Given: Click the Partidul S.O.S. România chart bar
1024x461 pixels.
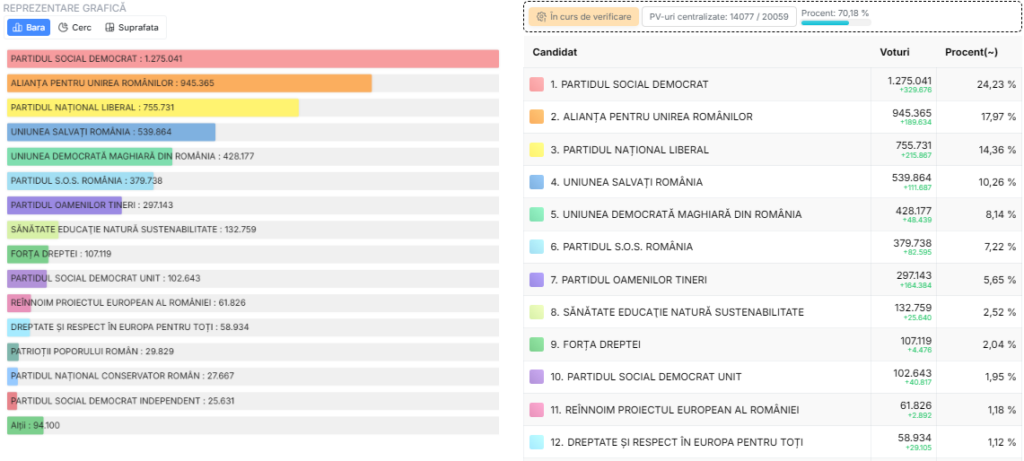Looking at the screenshot, I should pyautogui.click(x=80, y=181).
